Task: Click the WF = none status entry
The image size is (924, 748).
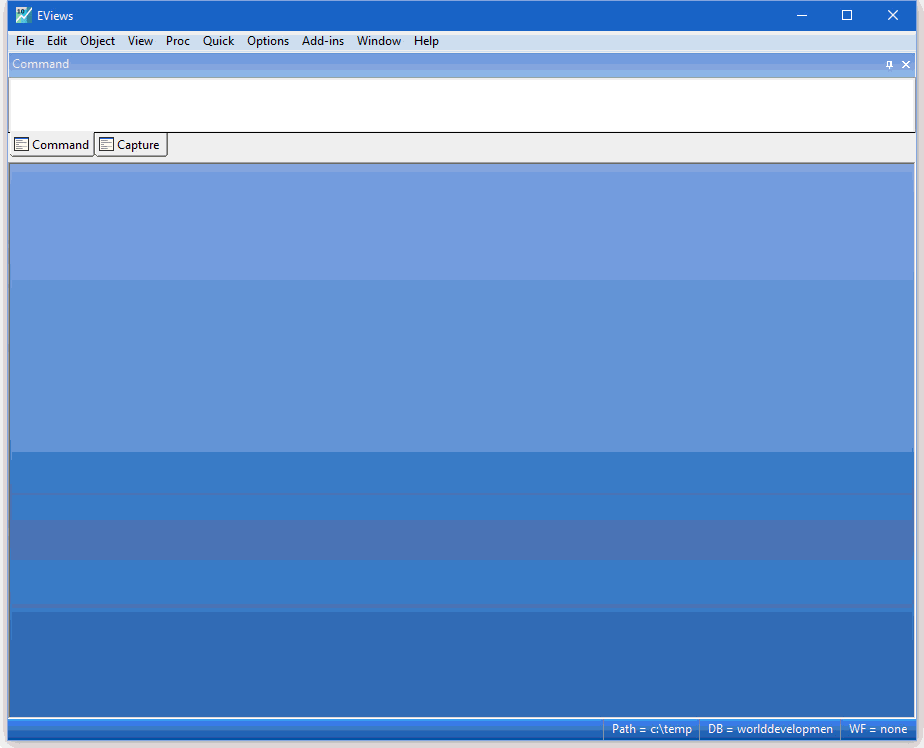Action: [877, 729]
